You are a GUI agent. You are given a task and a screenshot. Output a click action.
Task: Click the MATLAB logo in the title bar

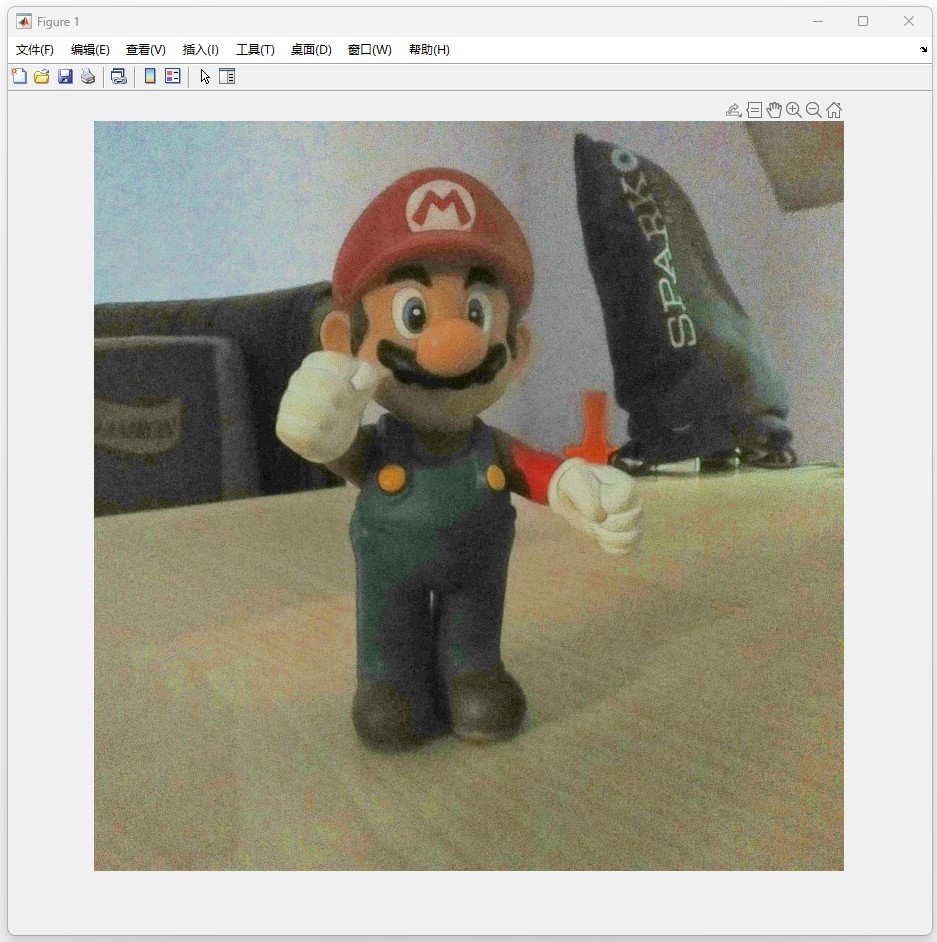point(24,22)
